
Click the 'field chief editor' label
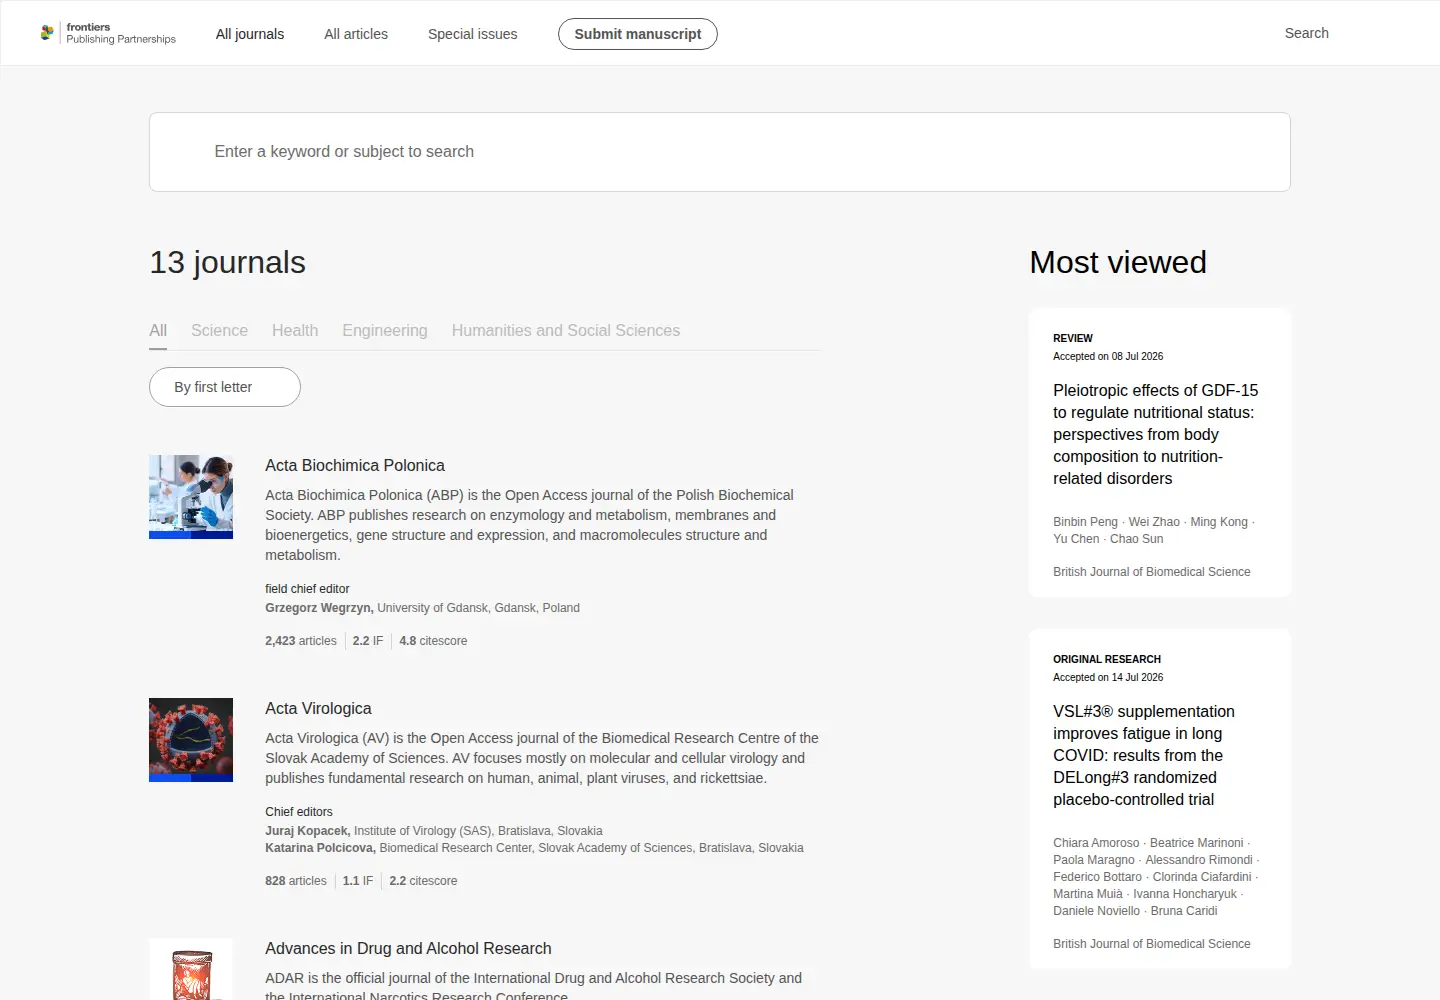pos(307,589)
